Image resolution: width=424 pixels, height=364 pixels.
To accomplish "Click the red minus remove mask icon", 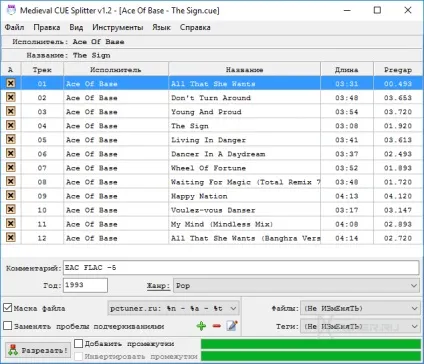I will pyautogui.click(x=217, y=326).
